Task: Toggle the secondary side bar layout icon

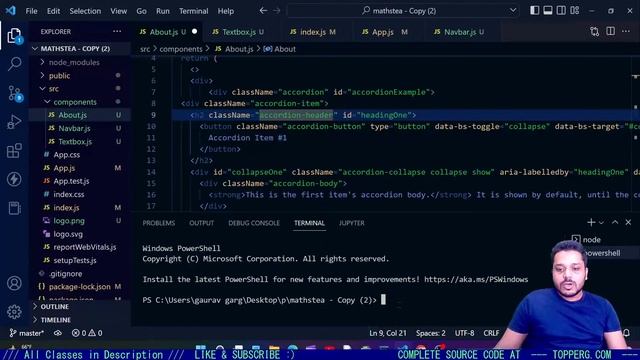Action: pos(561,11)
